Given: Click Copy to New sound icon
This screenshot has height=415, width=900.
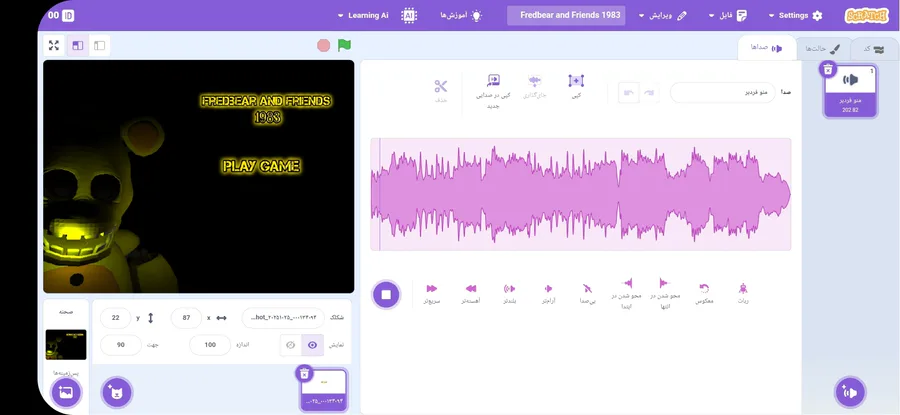Looking at the screenshot, I should point(493,80).
